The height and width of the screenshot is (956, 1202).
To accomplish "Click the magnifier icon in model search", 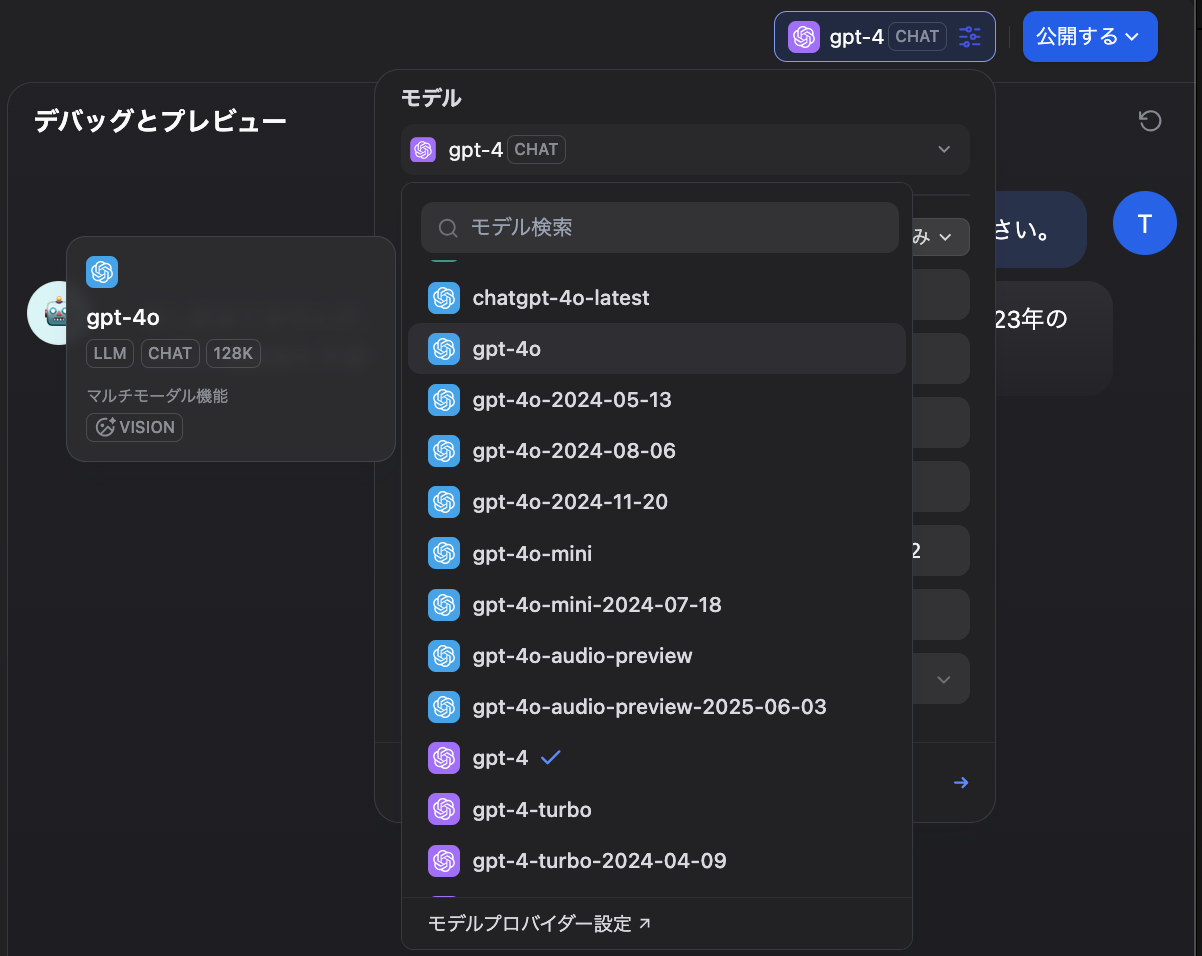I will coord(447,228).
